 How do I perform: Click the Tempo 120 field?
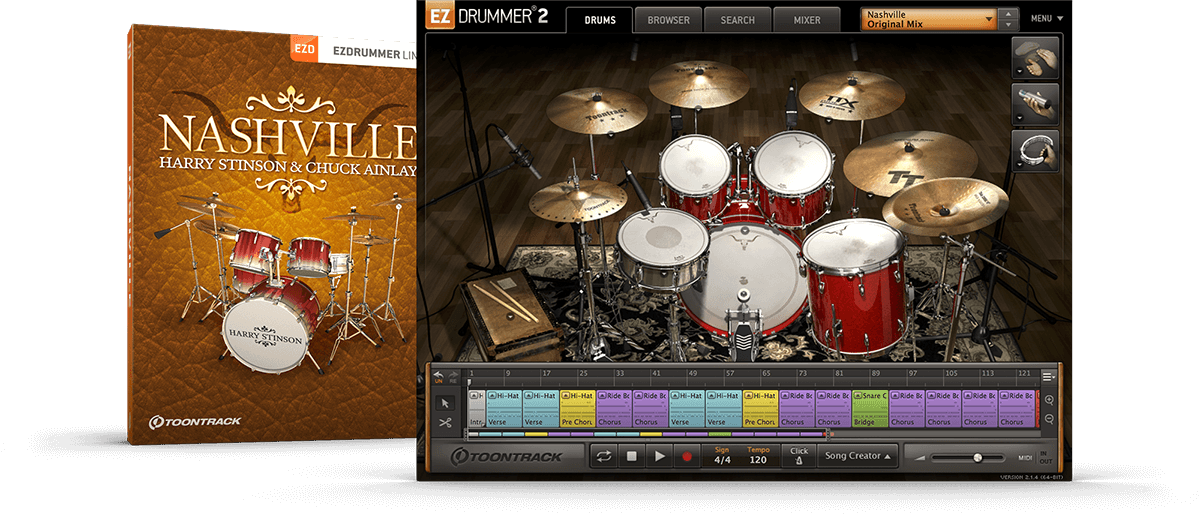pos(758,456)
